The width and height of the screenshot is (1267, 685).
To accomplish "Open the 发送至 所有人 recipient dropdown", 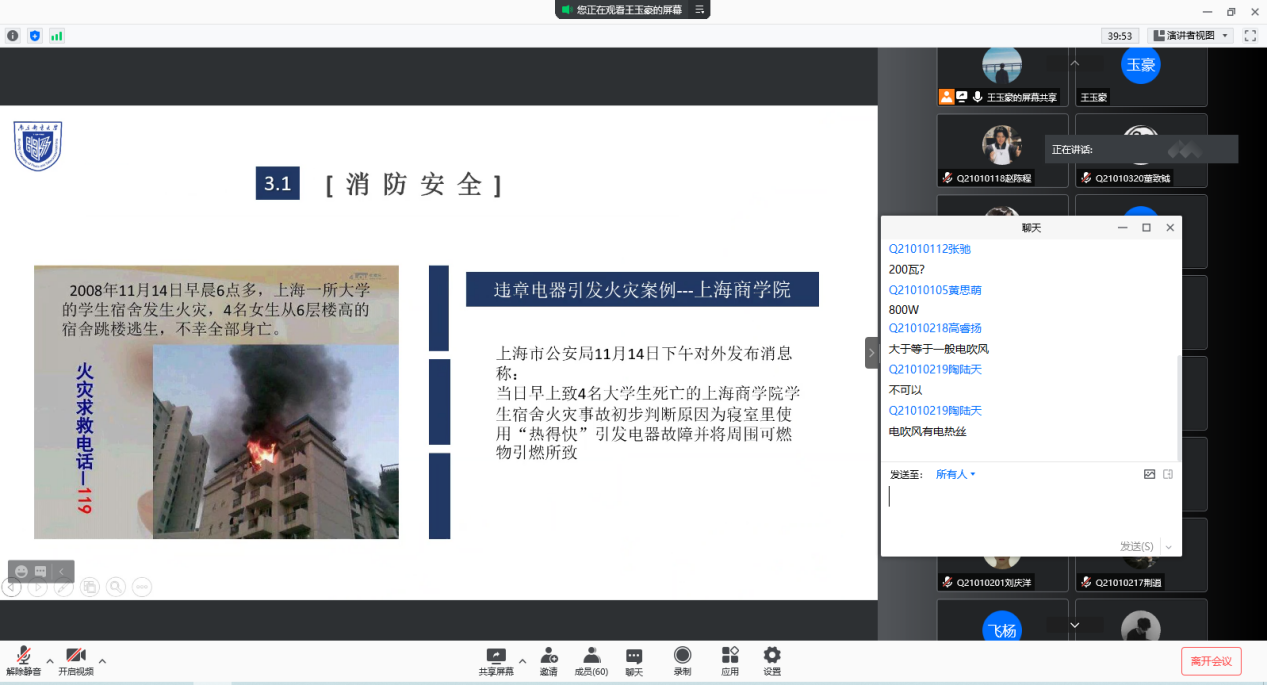I will 955,474.
